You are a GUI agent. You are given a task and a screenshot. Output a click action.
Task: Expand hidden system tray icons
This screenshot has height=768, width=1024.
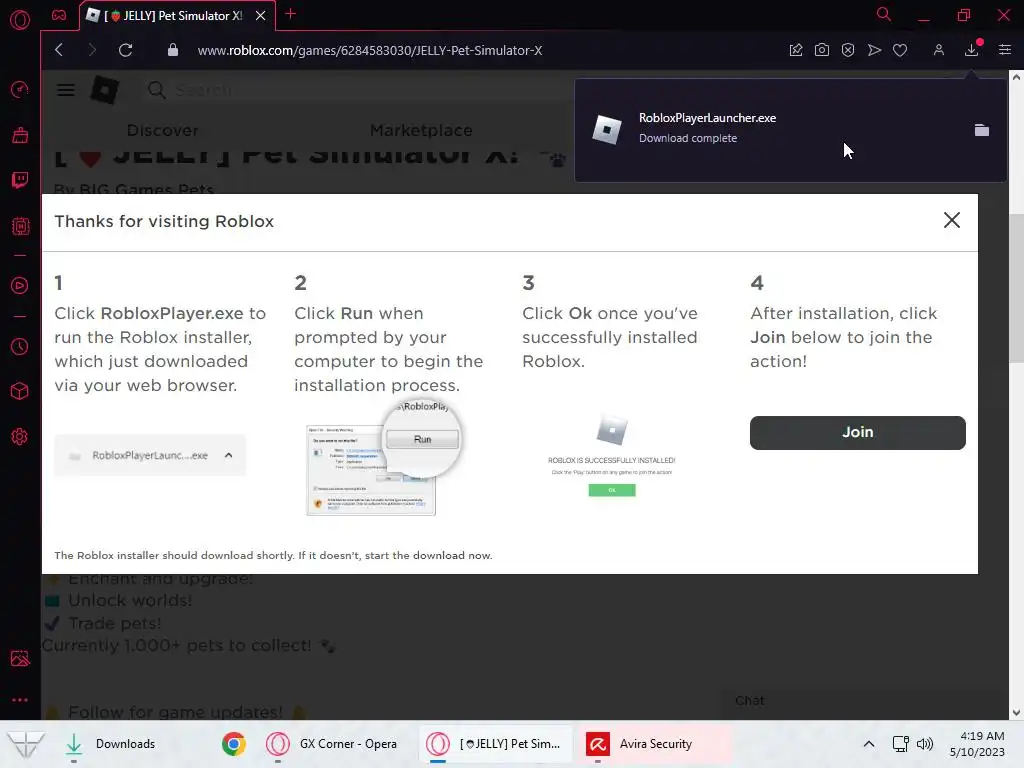click(x=869, y=744)
